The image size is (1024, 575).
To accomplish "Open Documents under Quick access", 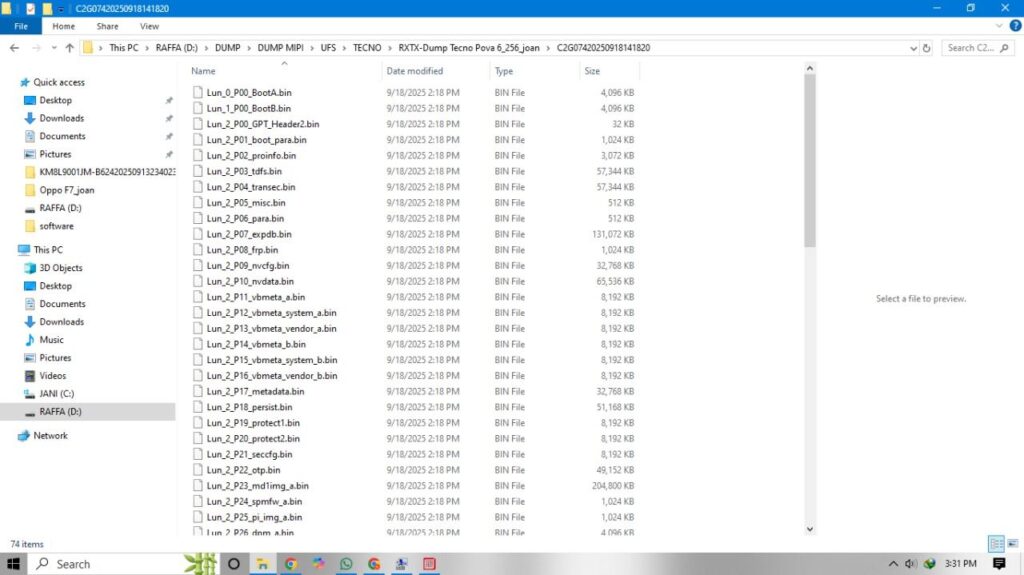I will click(x=62, y=136).
